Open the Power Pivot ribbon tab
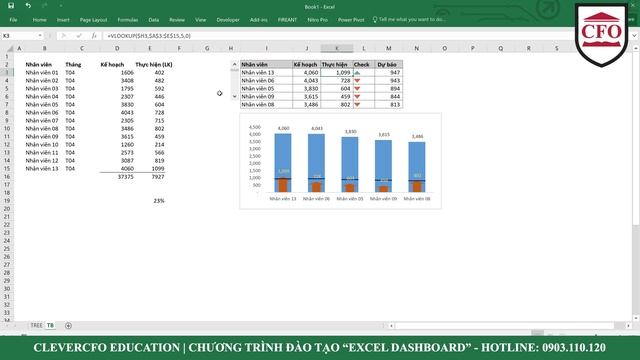The image size is (640, 360). pos(351,20)
